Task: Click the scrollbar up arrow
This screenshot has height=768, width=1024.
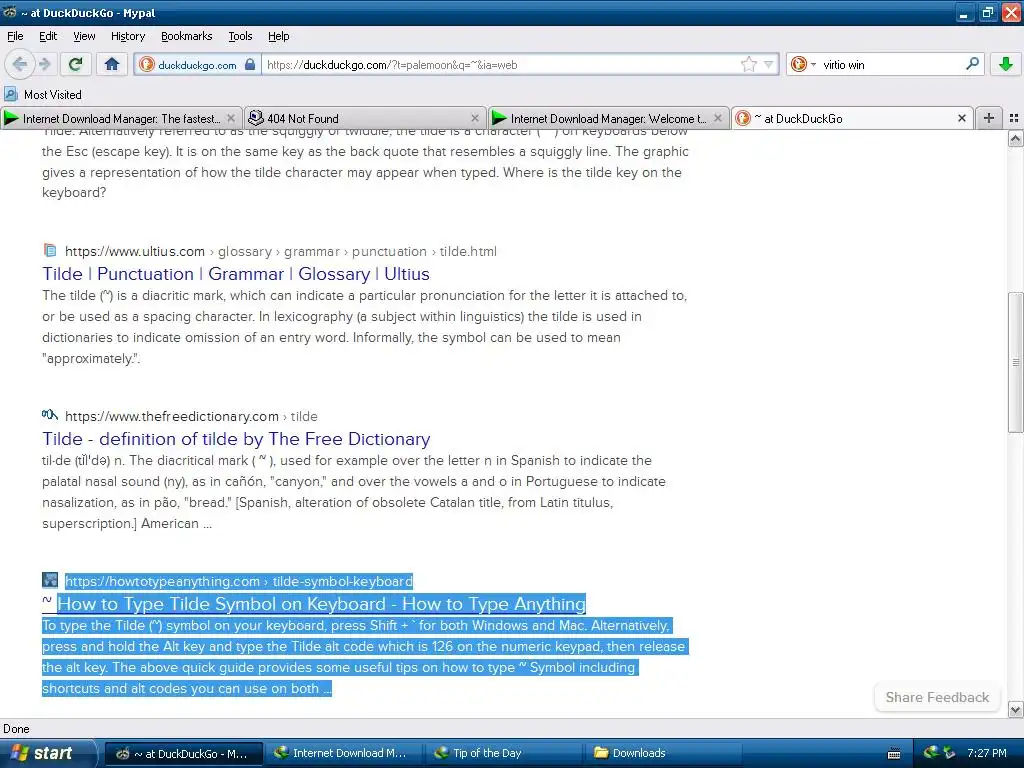Action: coord(1015,138)
